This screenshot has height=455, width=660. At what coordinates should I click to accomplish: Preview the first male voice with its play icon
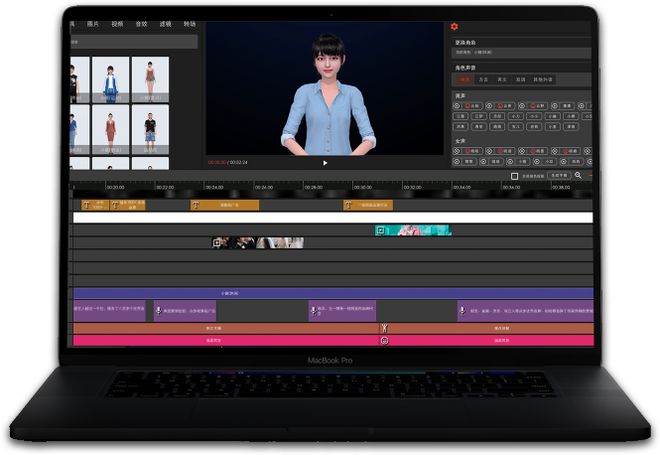[x=457, y=106]
